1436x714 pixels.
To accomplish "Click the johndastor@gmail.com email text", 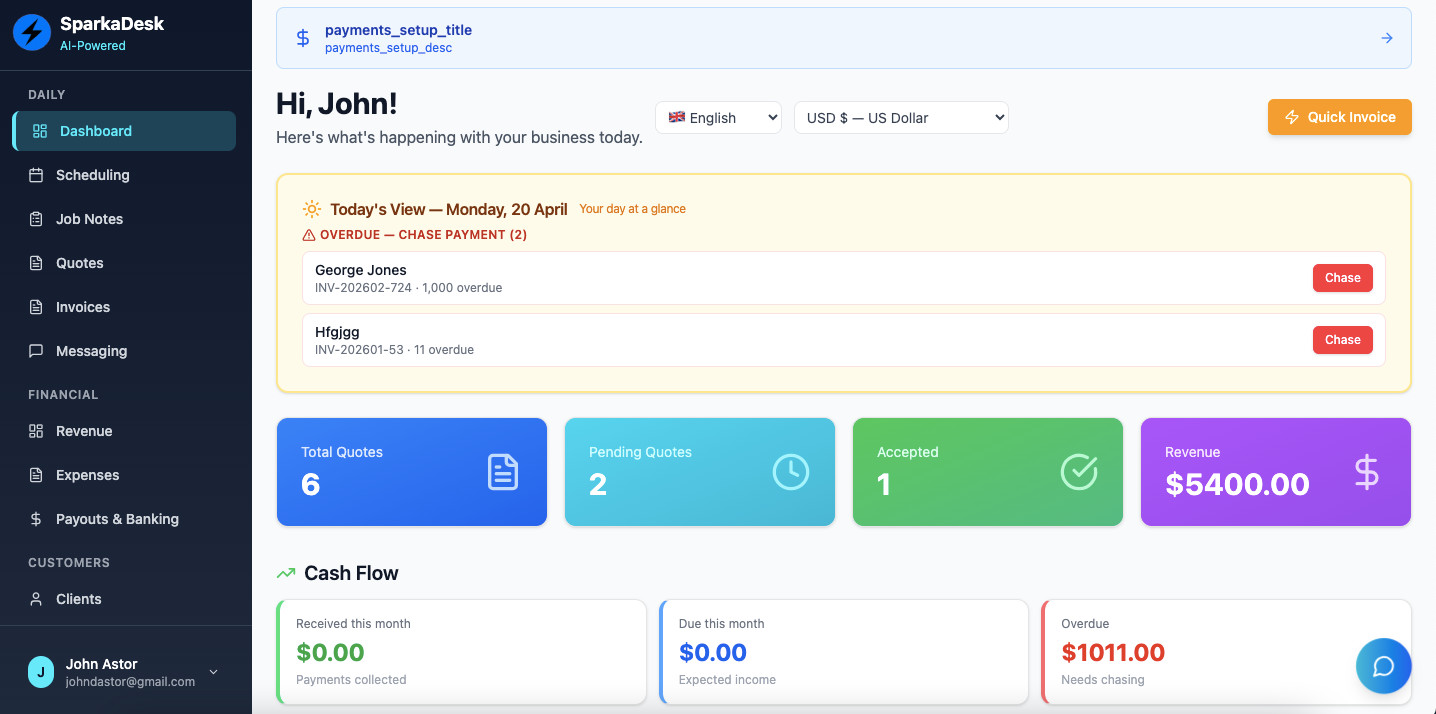I will click(x=130, y=682).
